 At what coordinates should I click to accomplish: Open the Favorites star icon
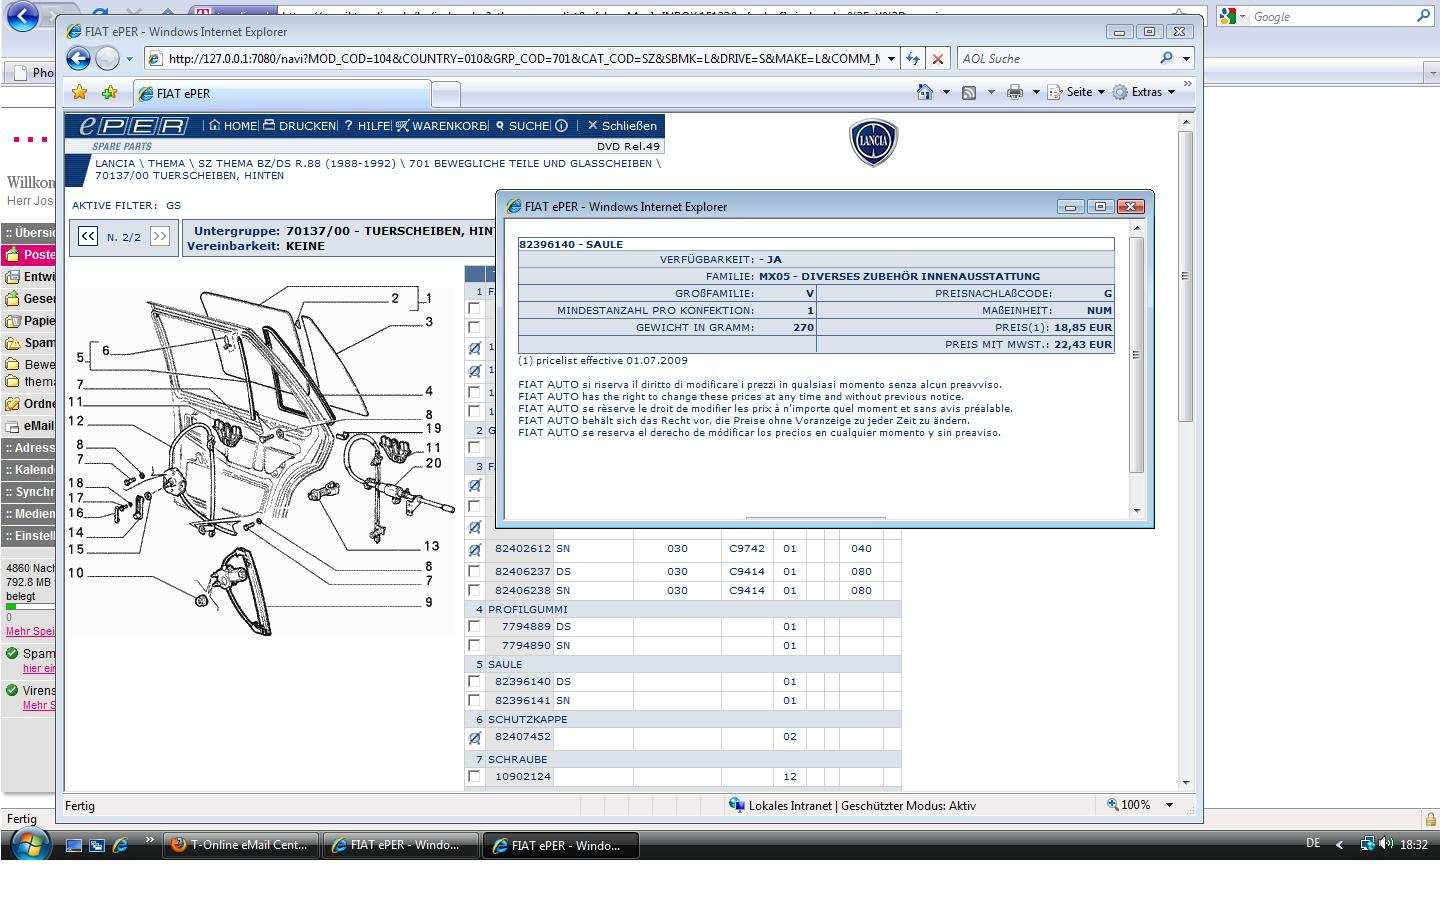(79, 92)
